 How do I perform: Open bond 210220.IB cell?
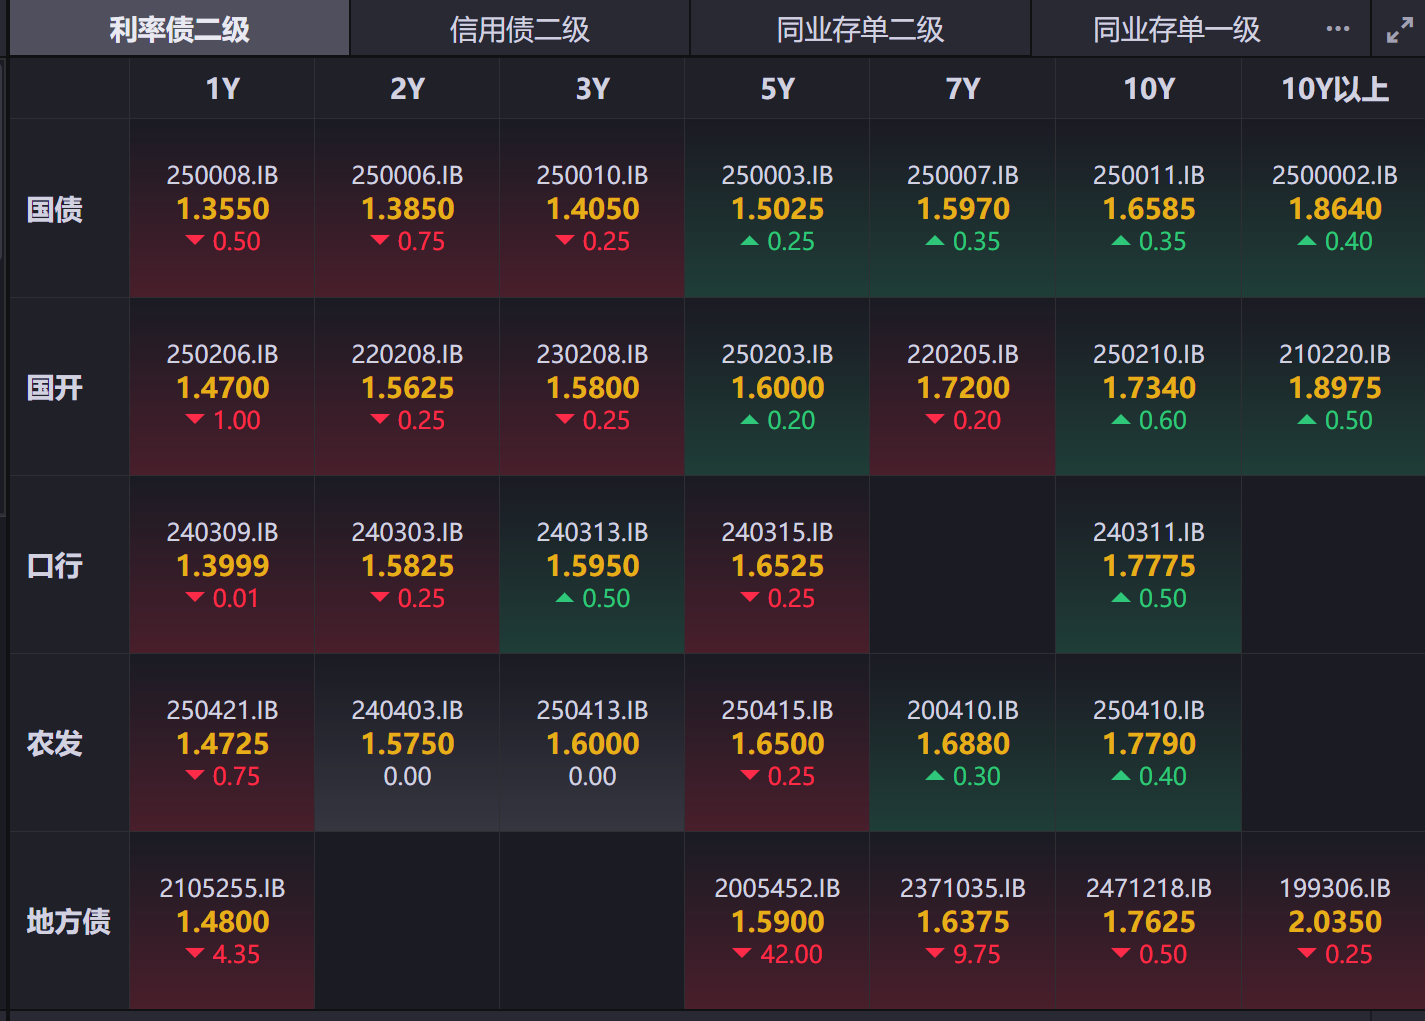pyautogui.click(x=1334, y=387)
